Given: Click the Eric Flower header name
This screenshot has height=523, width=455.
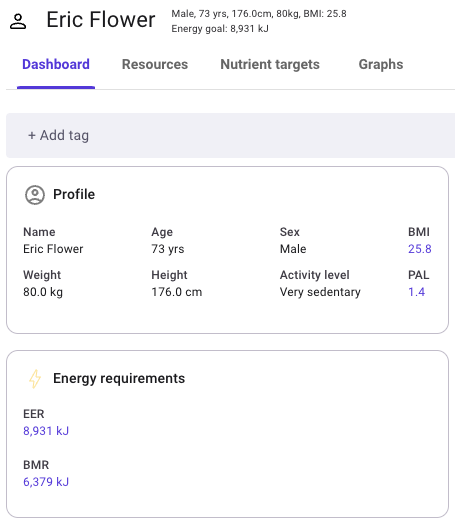Looking at the screenshot, I should click(x=101, y=20).
